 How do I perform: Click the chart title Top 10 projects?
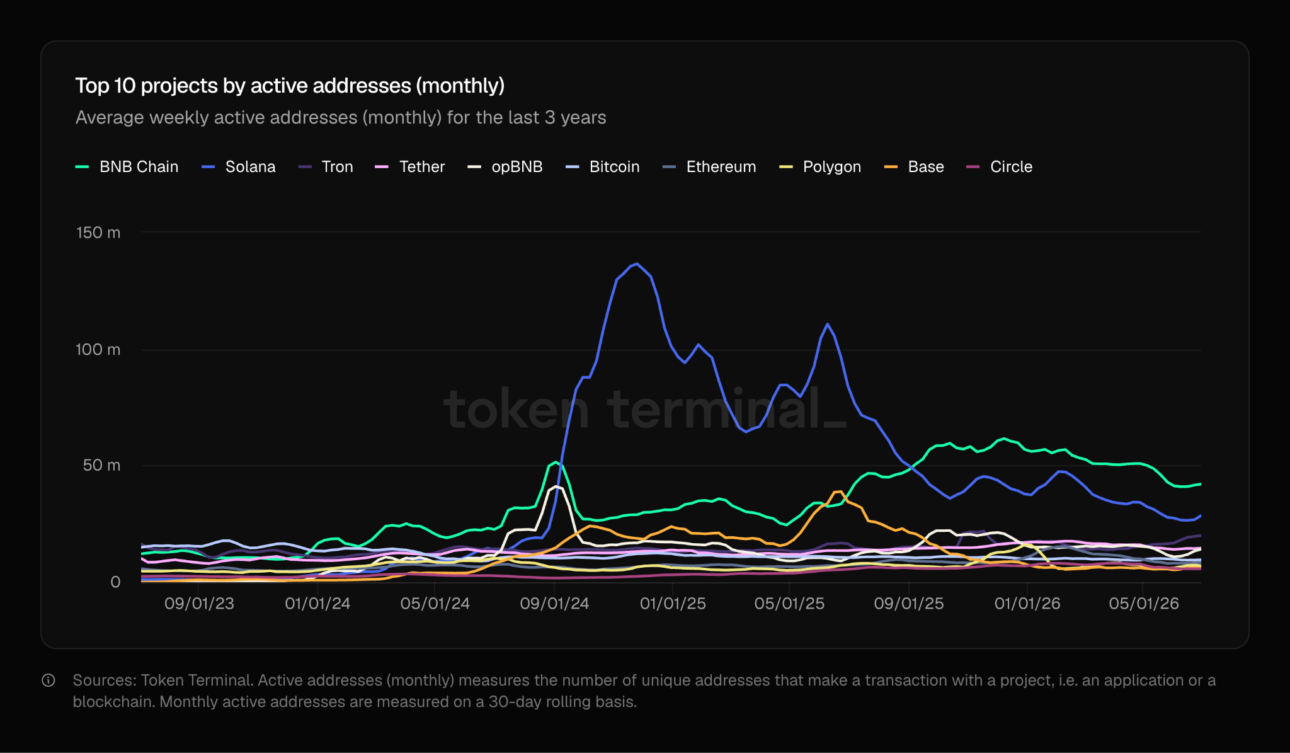(x=290, y=85)
